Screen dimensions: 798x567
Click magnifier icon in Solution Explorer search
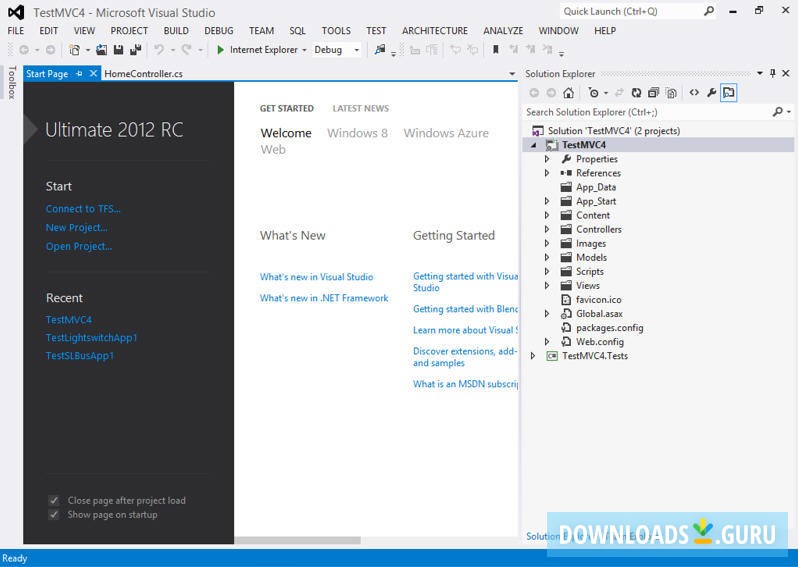778,111
